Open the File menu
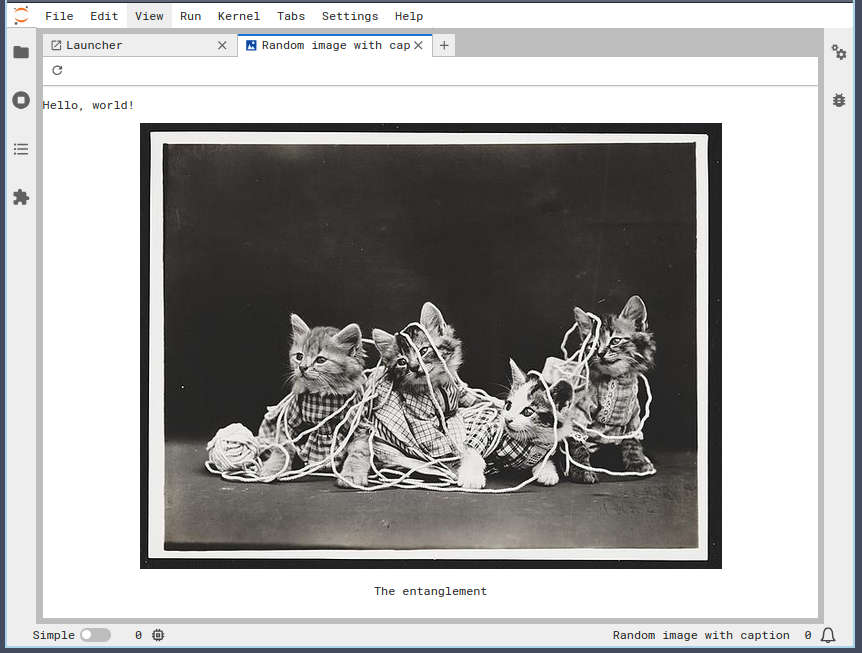The image size is (862, 653). 59,16
